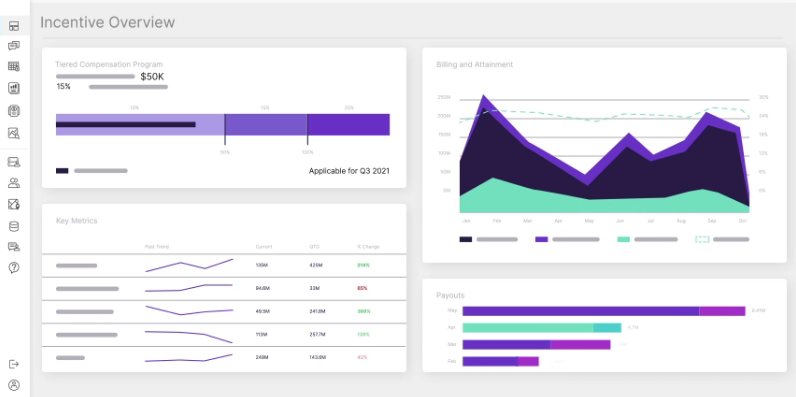
Task: Open the bar chart reports sidebar icon
Action: [14, 88]
